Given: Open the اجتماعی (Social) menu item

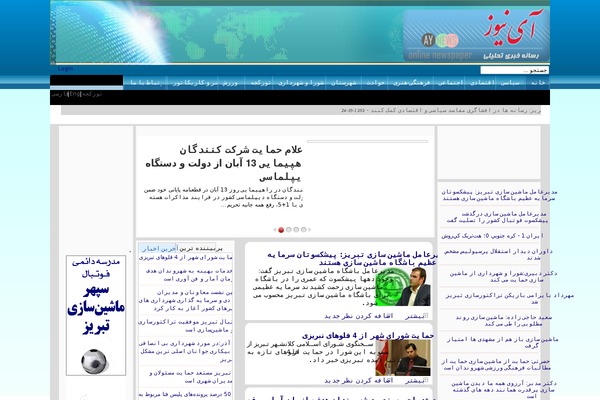Looking at the screenshot, I should 449,82.
